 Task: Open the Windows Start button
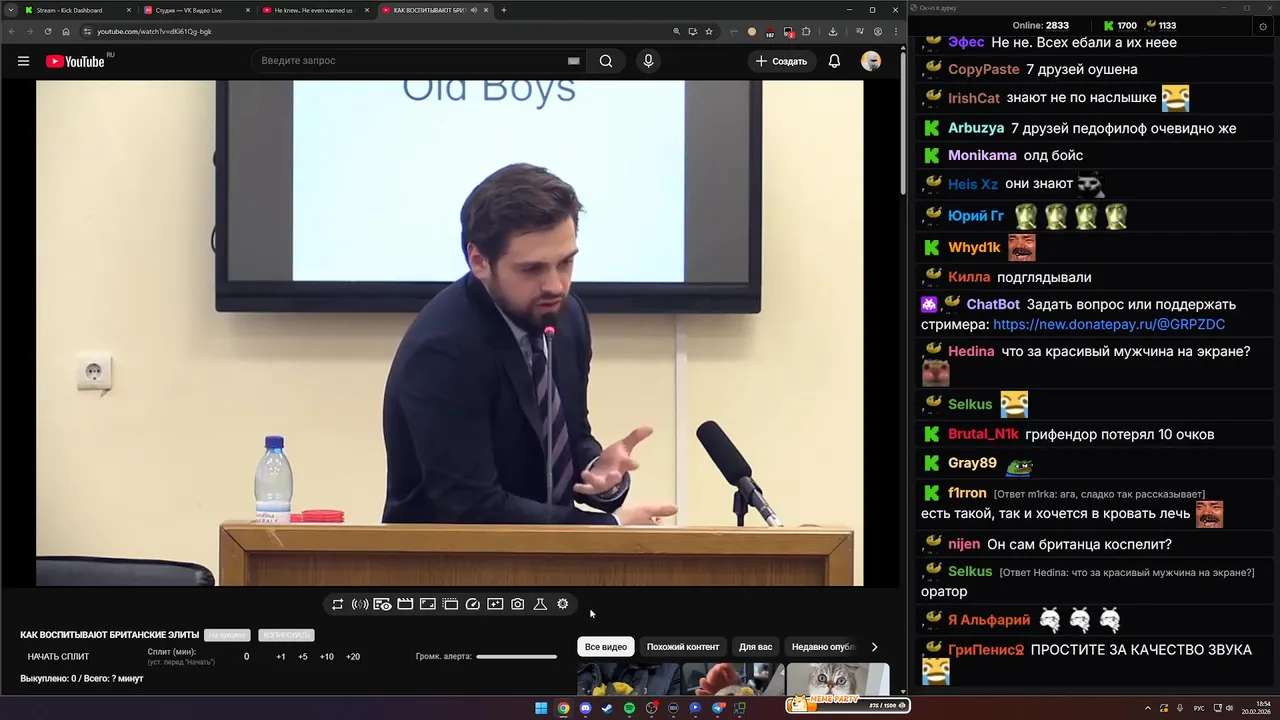541,708
